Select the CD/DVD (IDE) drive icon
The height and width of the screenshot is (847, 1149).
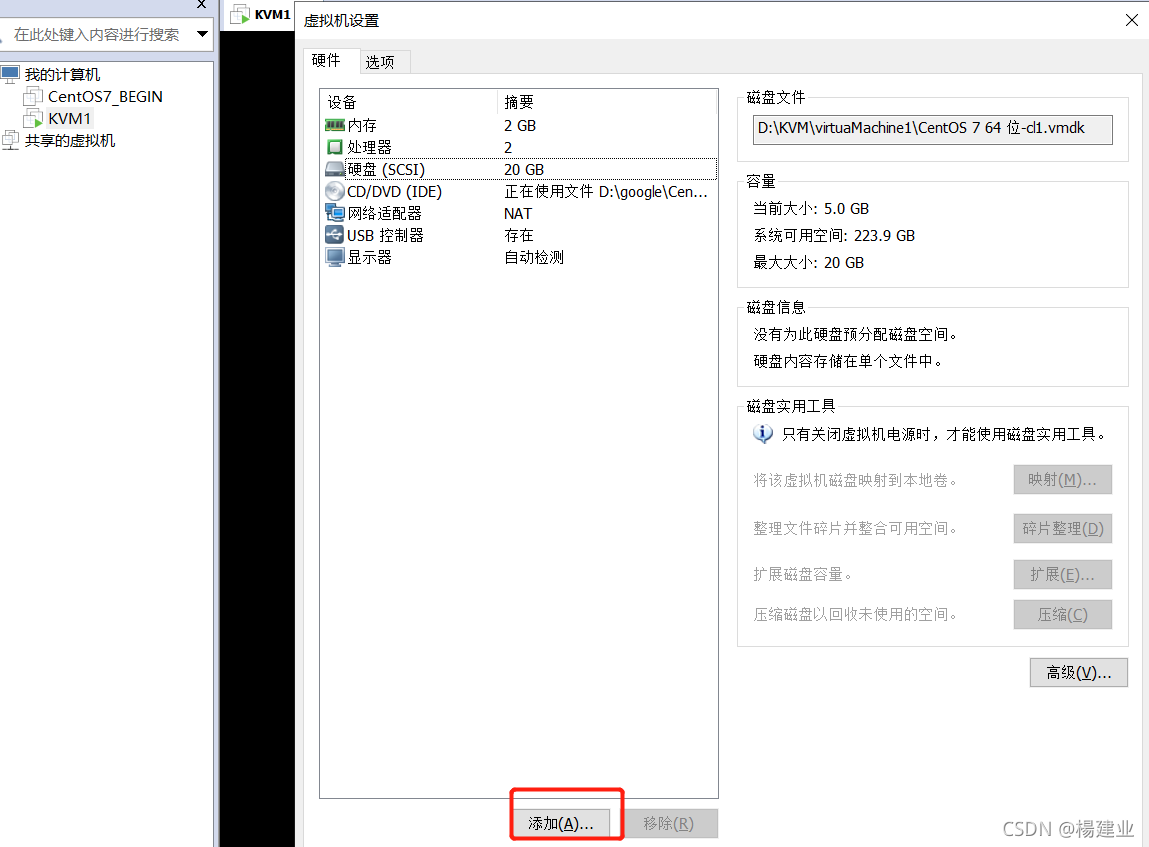tap(336, 191)
